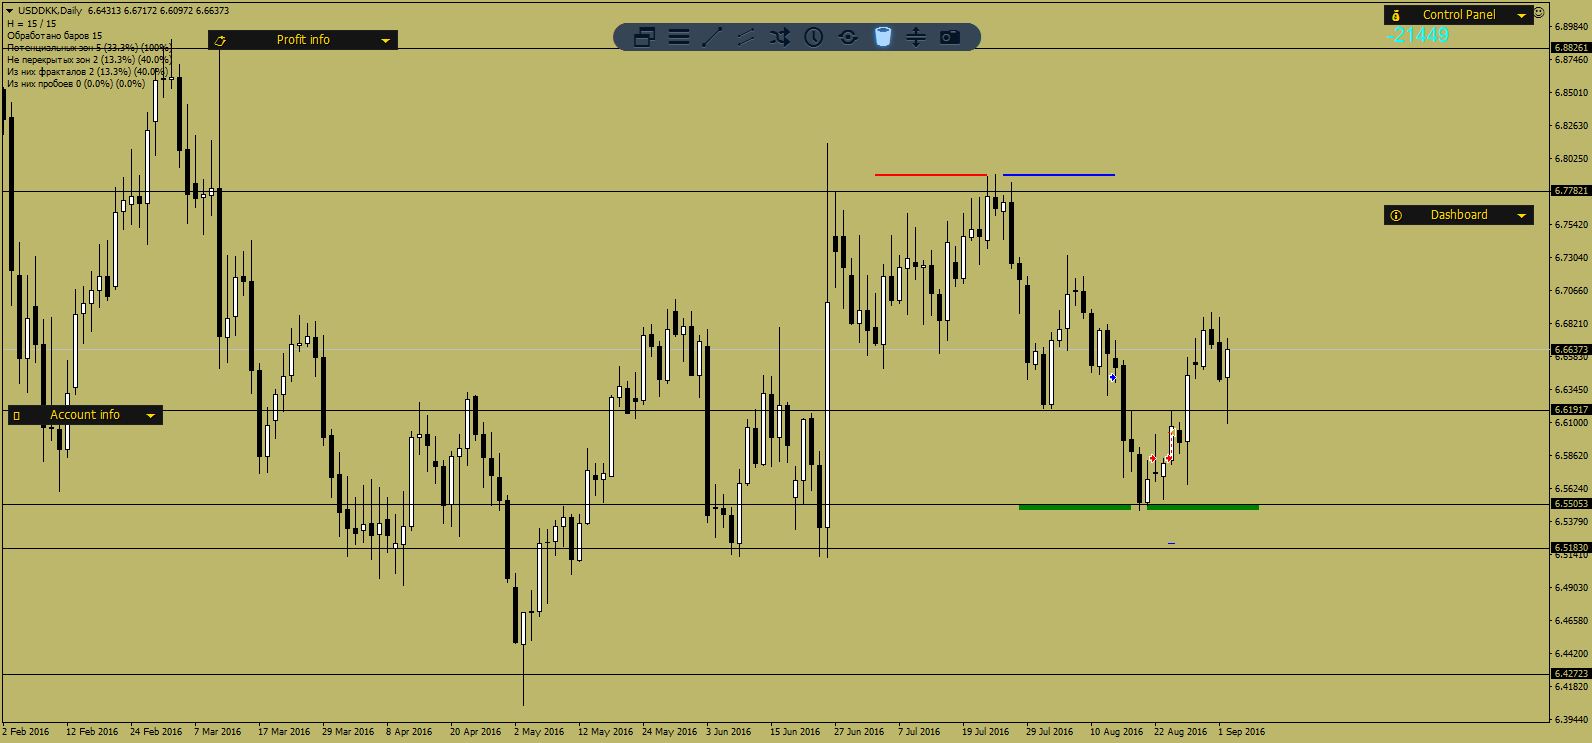Click the red resistance line near 19 Jul
Screen dimensions: 1592x743
point(931,175)
